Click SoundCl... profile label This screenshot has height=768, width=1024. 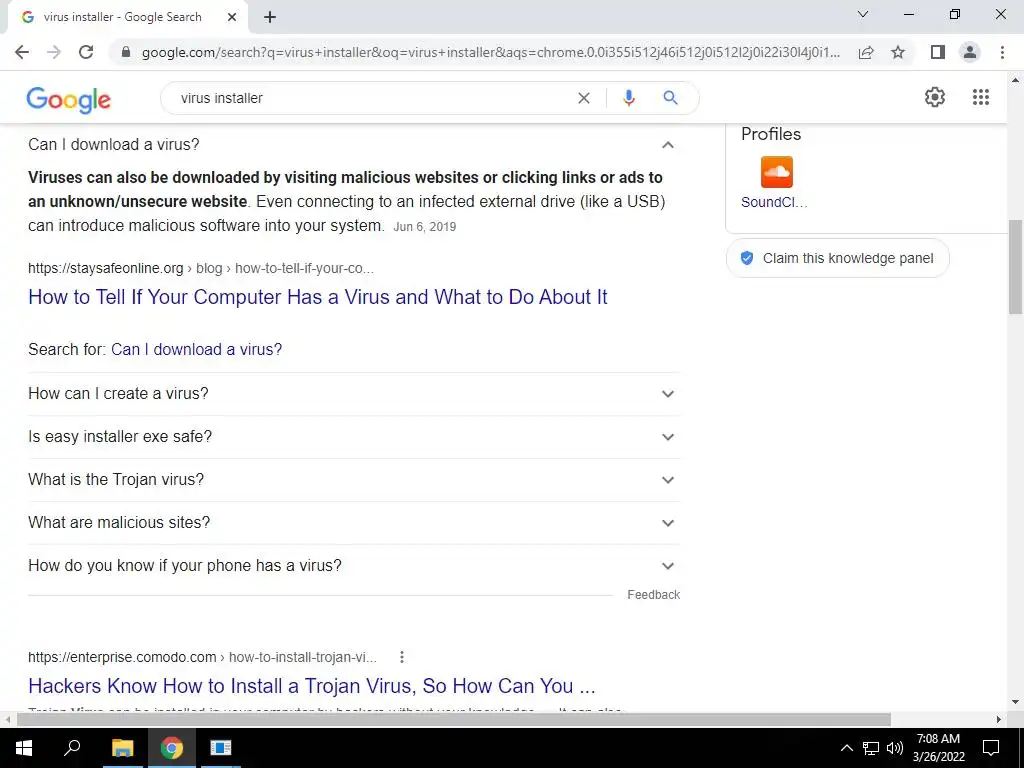click(775, 202)
